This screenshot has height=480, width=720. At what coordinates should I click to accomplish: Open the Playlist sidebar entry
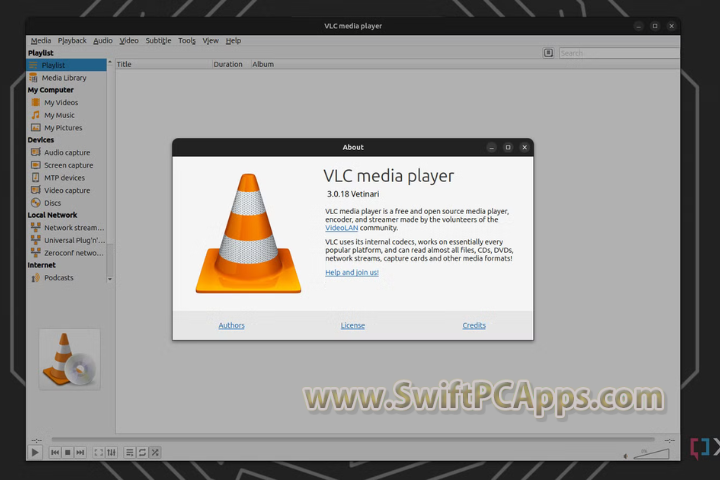[67, 65]
